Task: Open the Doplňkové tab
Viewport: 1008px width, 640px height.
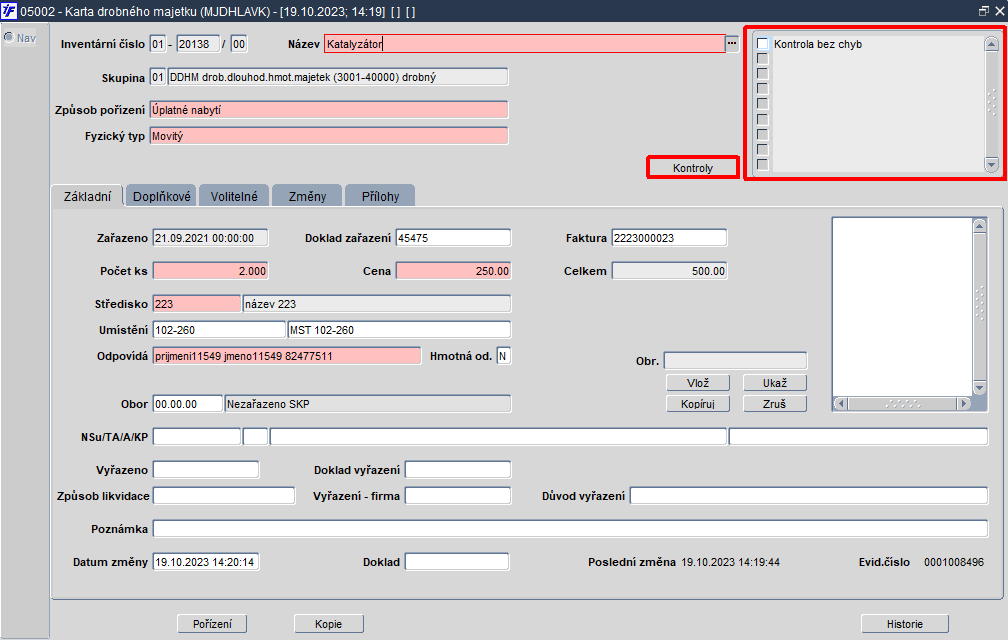Action: (161, 196)
